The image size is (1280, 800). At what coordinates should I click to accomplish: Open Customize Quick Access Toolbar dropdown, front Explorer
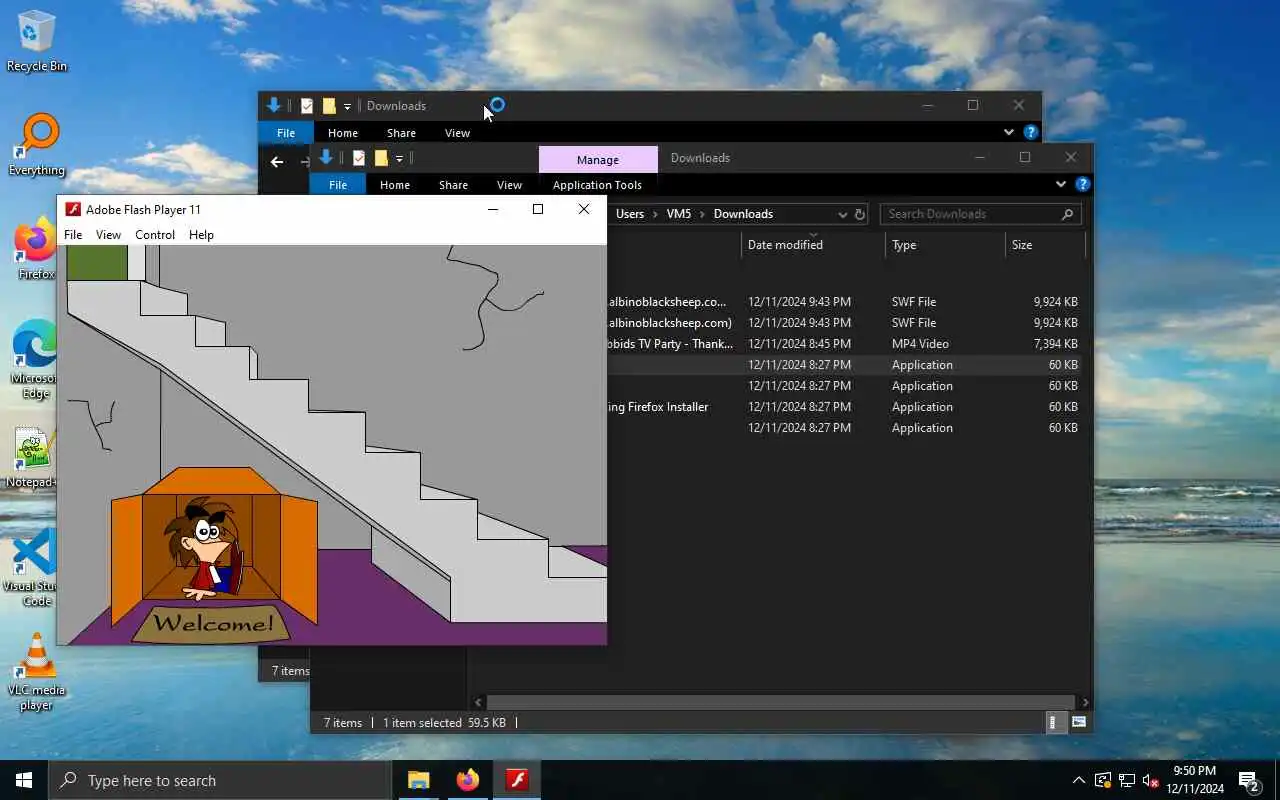coord(399,158)
